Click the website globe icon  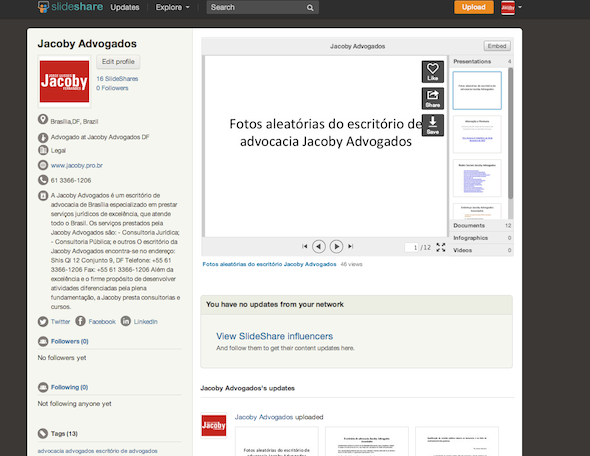(x=43, y=165)
